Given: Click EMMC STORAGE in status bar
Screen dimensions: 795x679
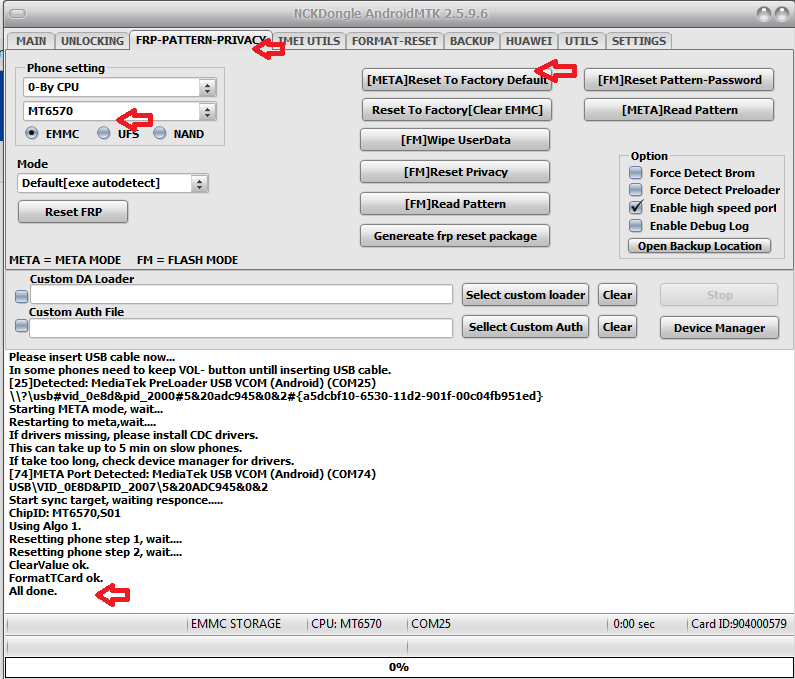Looking at the screenshot, I should click(x=236, y=624).
